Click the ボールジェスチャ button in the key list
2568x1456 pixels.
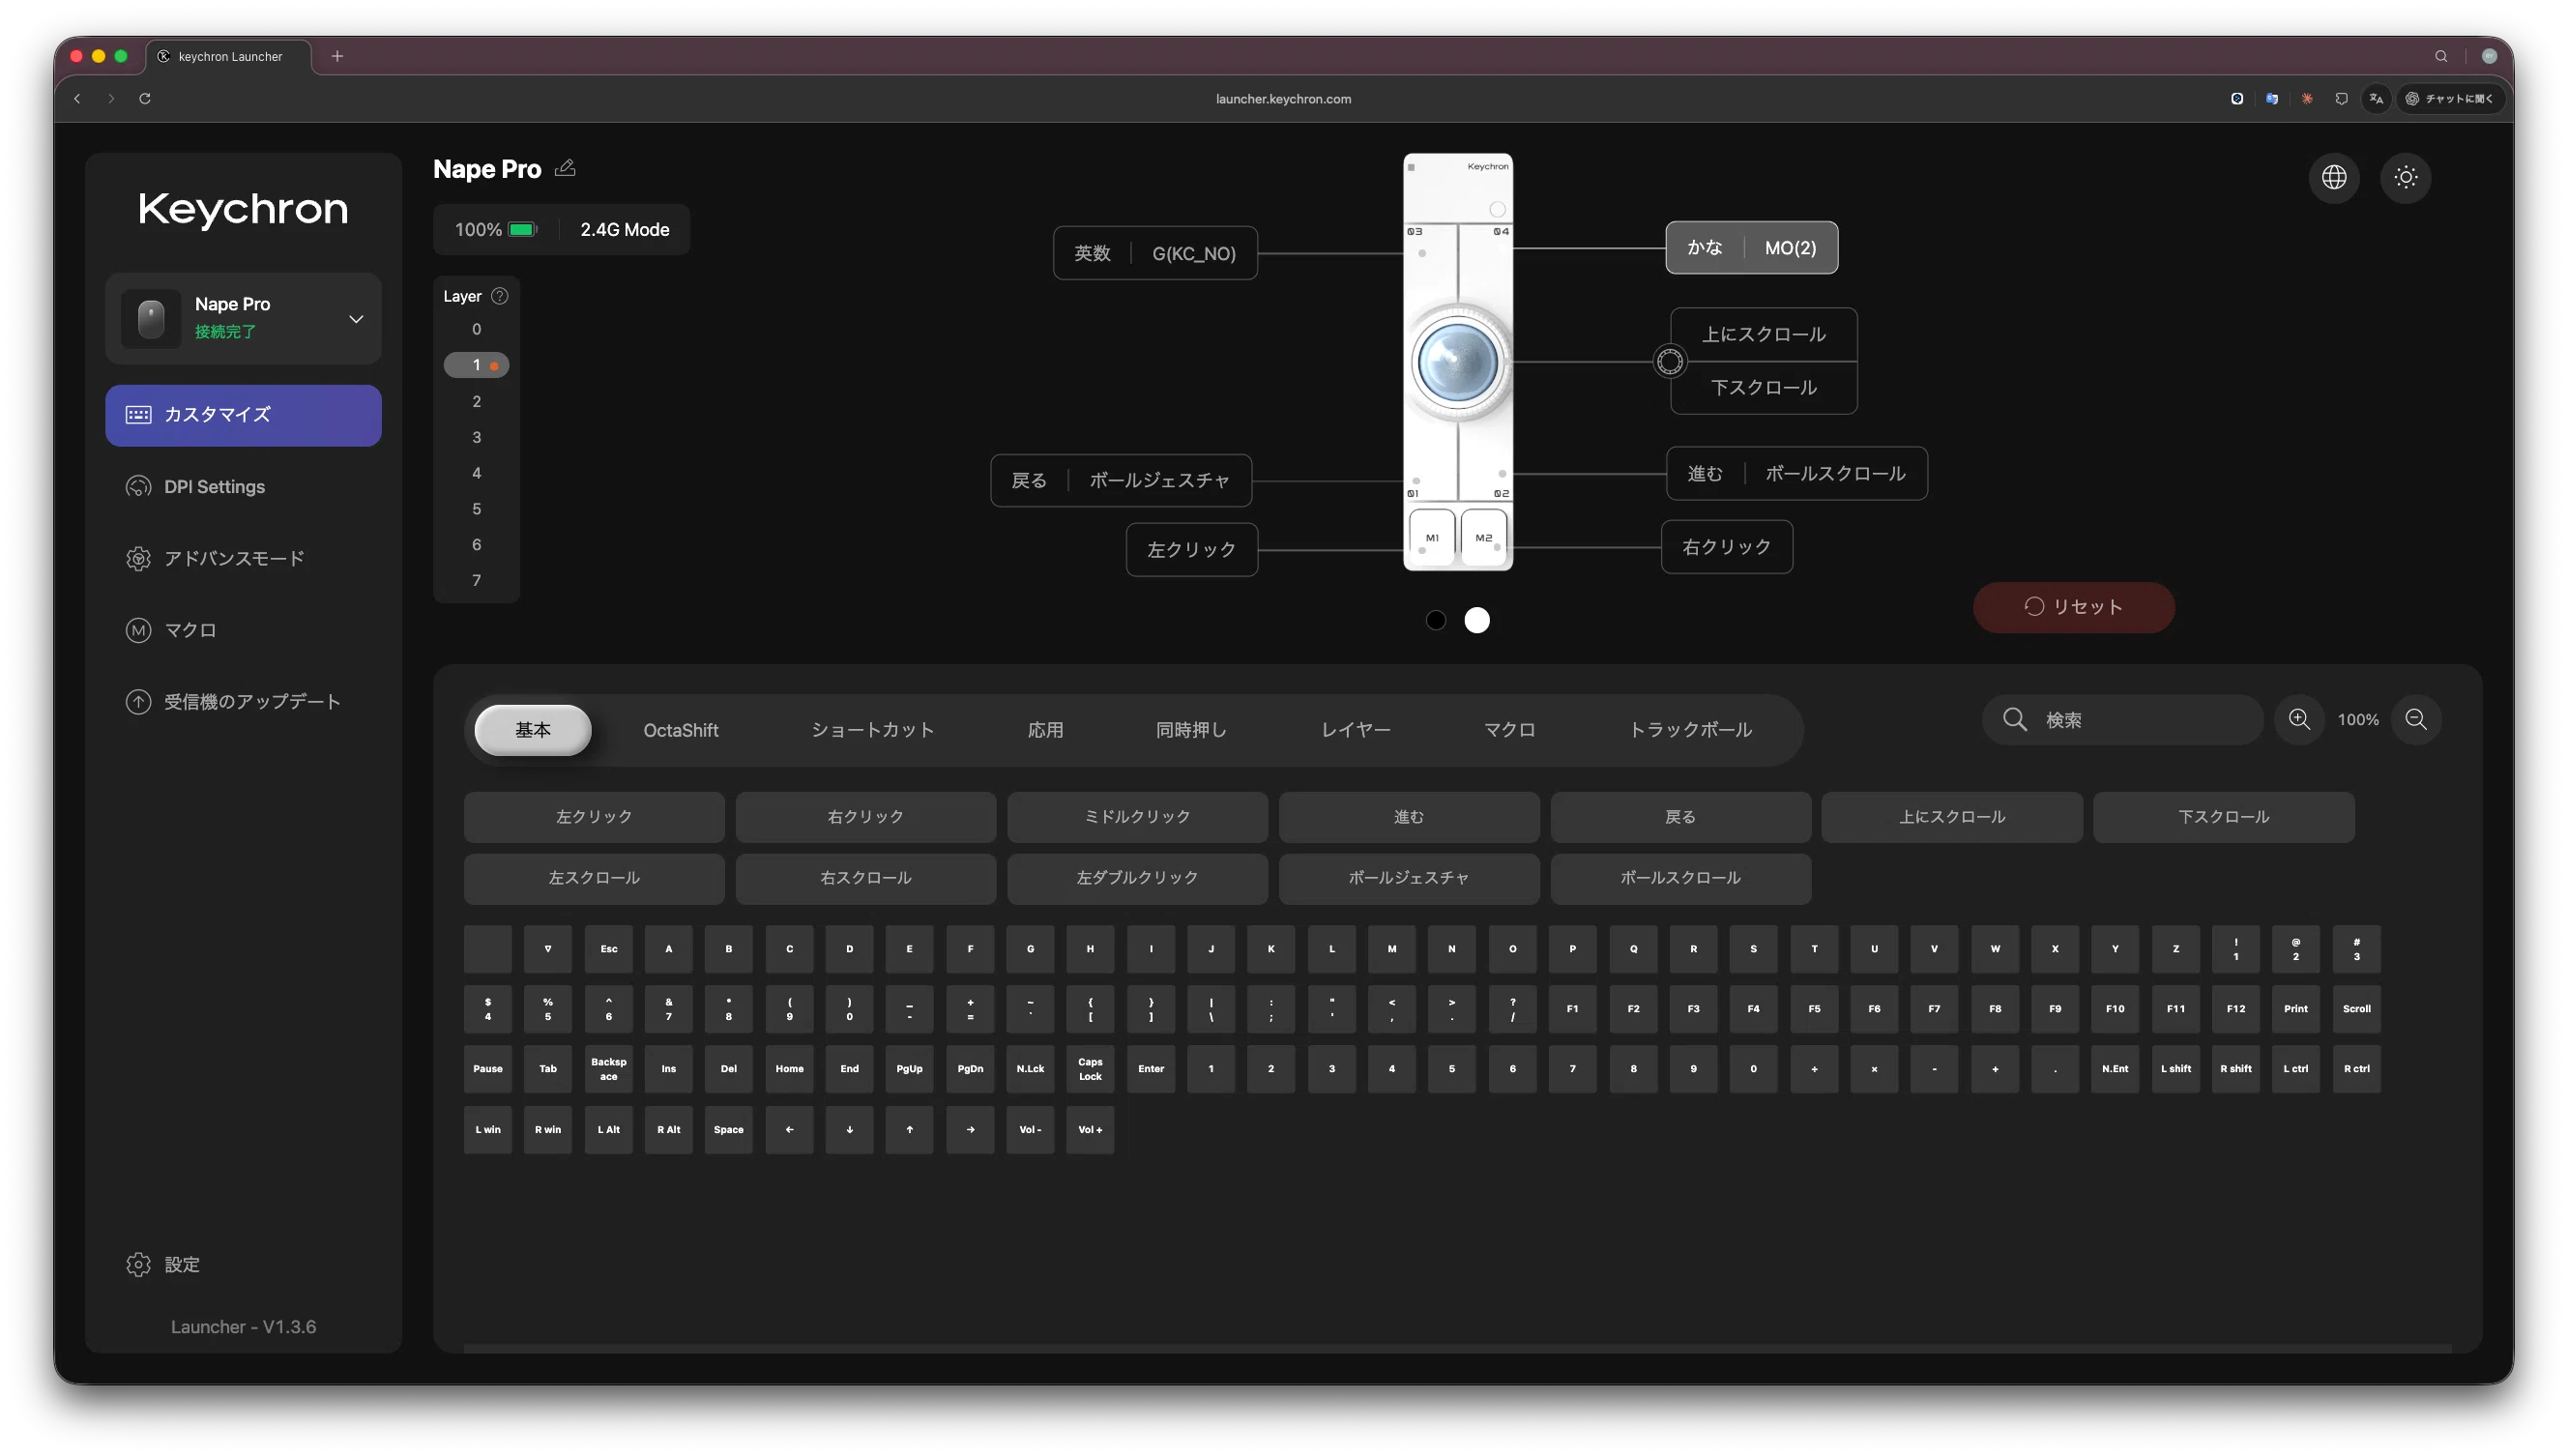[x=1408, y=878]
